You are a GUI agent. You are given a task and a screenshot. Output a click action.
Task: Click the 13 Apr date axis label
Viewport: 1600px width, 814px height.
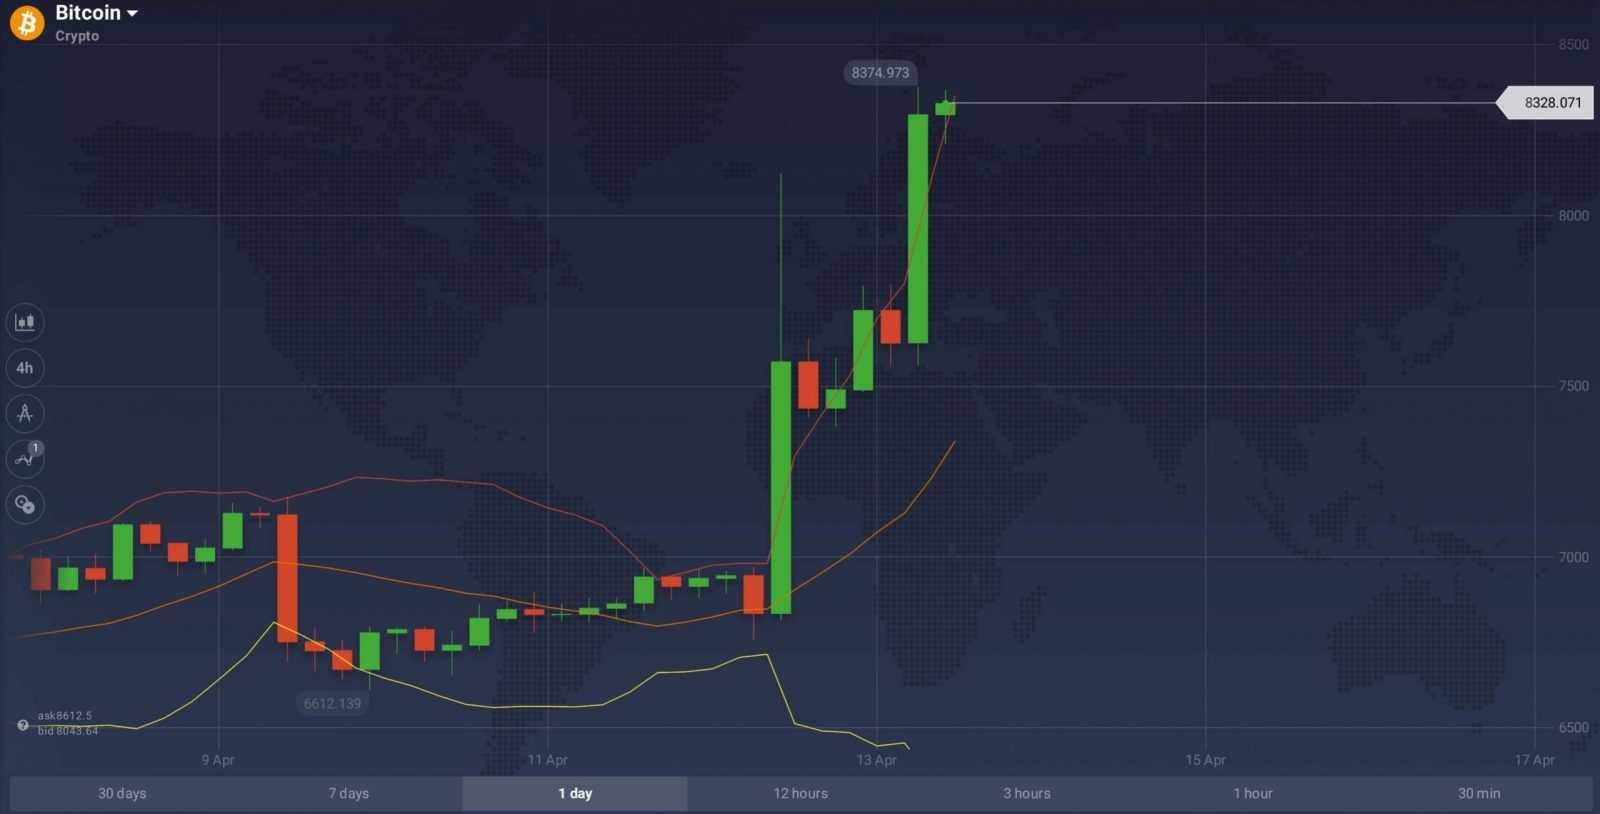pos(877,760)
